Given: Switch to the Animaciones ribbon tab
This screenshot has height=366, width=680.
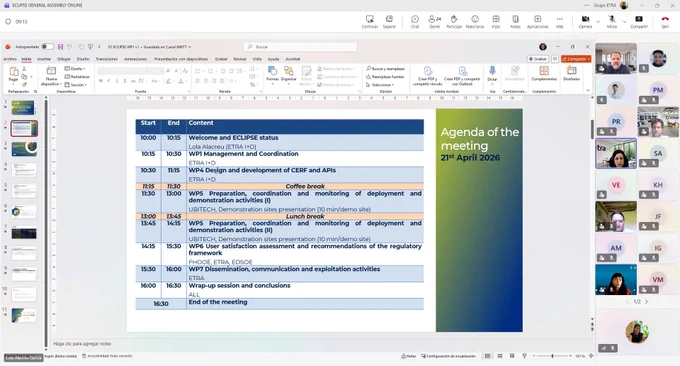Looking at the screenshot, I should point(136,59).
